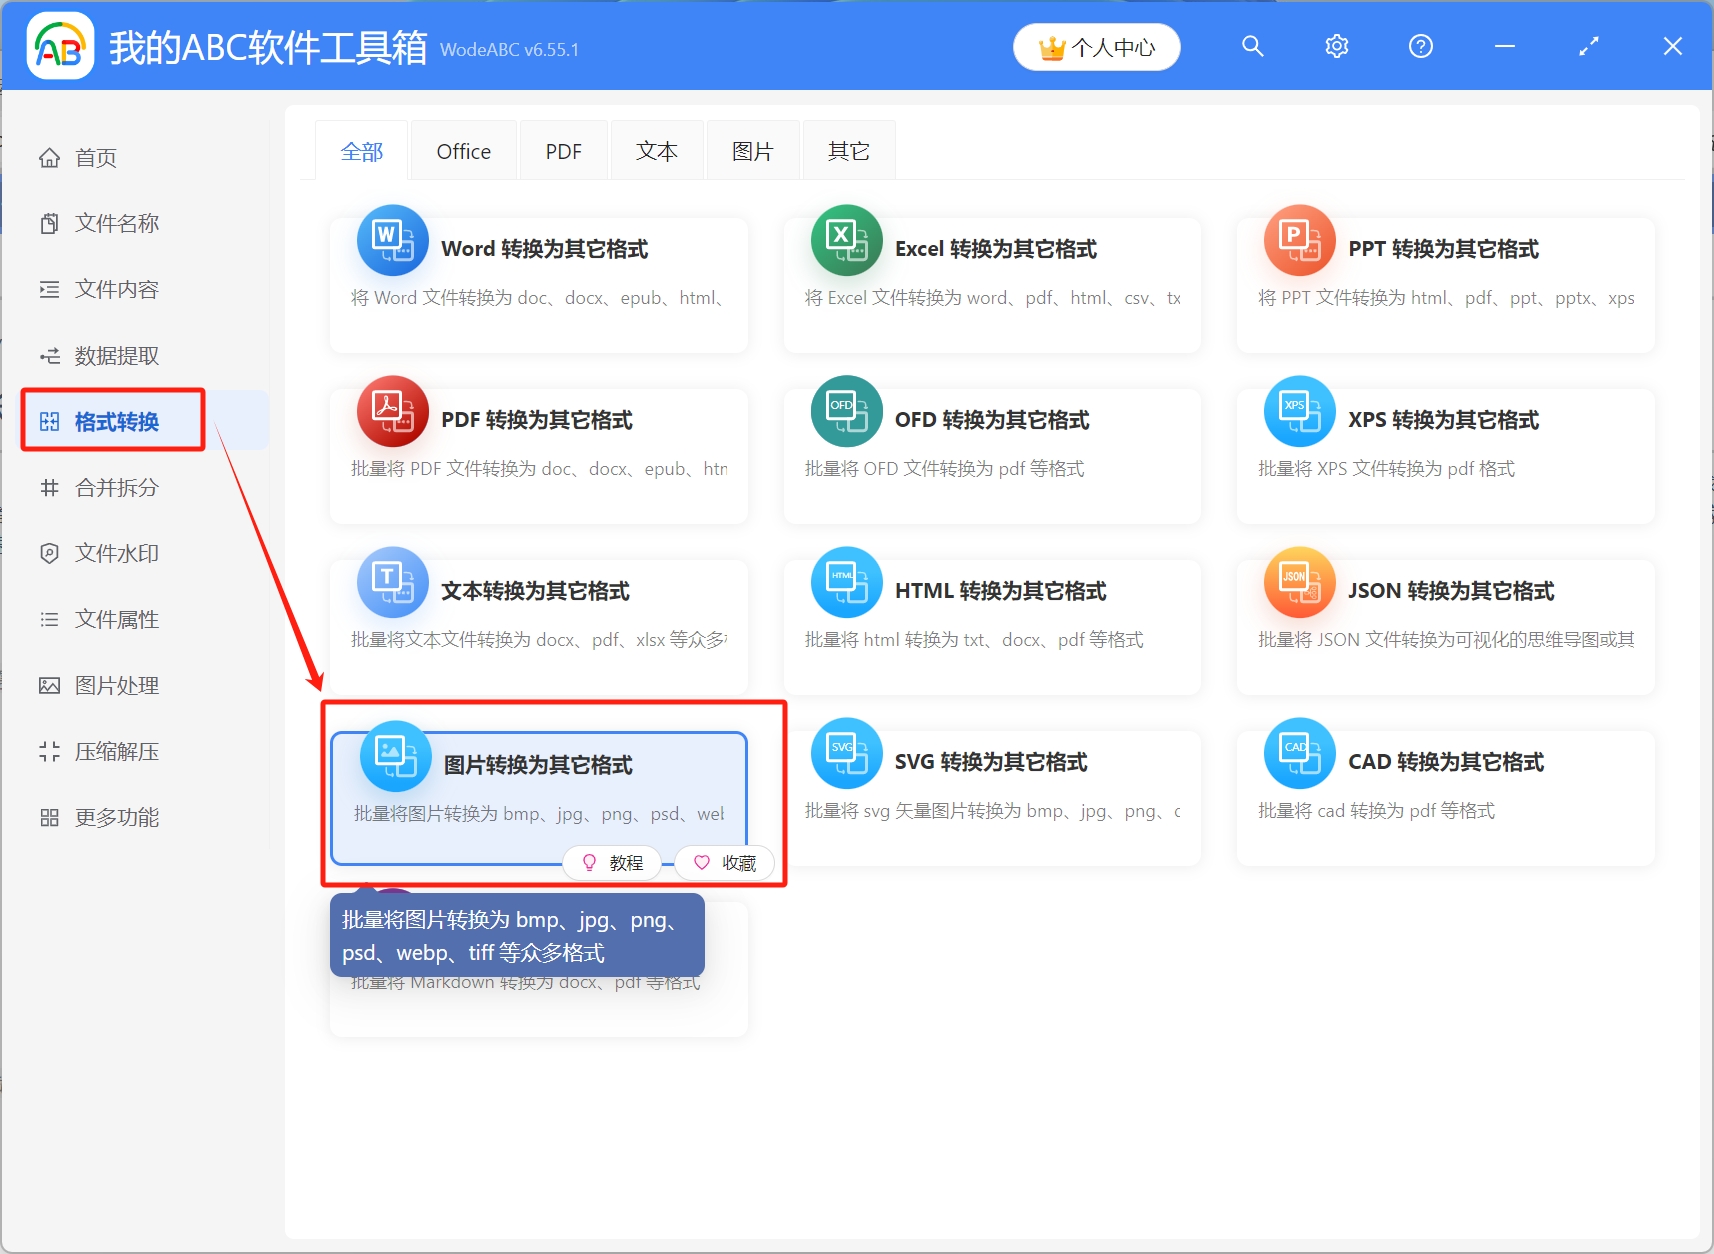1714x1254 pixels.
Task: Click the 教程 tutorial button
Action: coord(612,863)
